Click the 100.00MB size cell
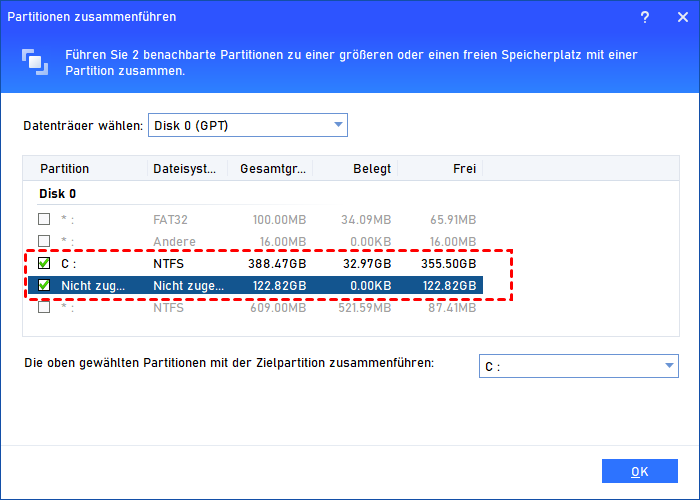The height and width of the screenshot is (500, 700). click(279, 220)
